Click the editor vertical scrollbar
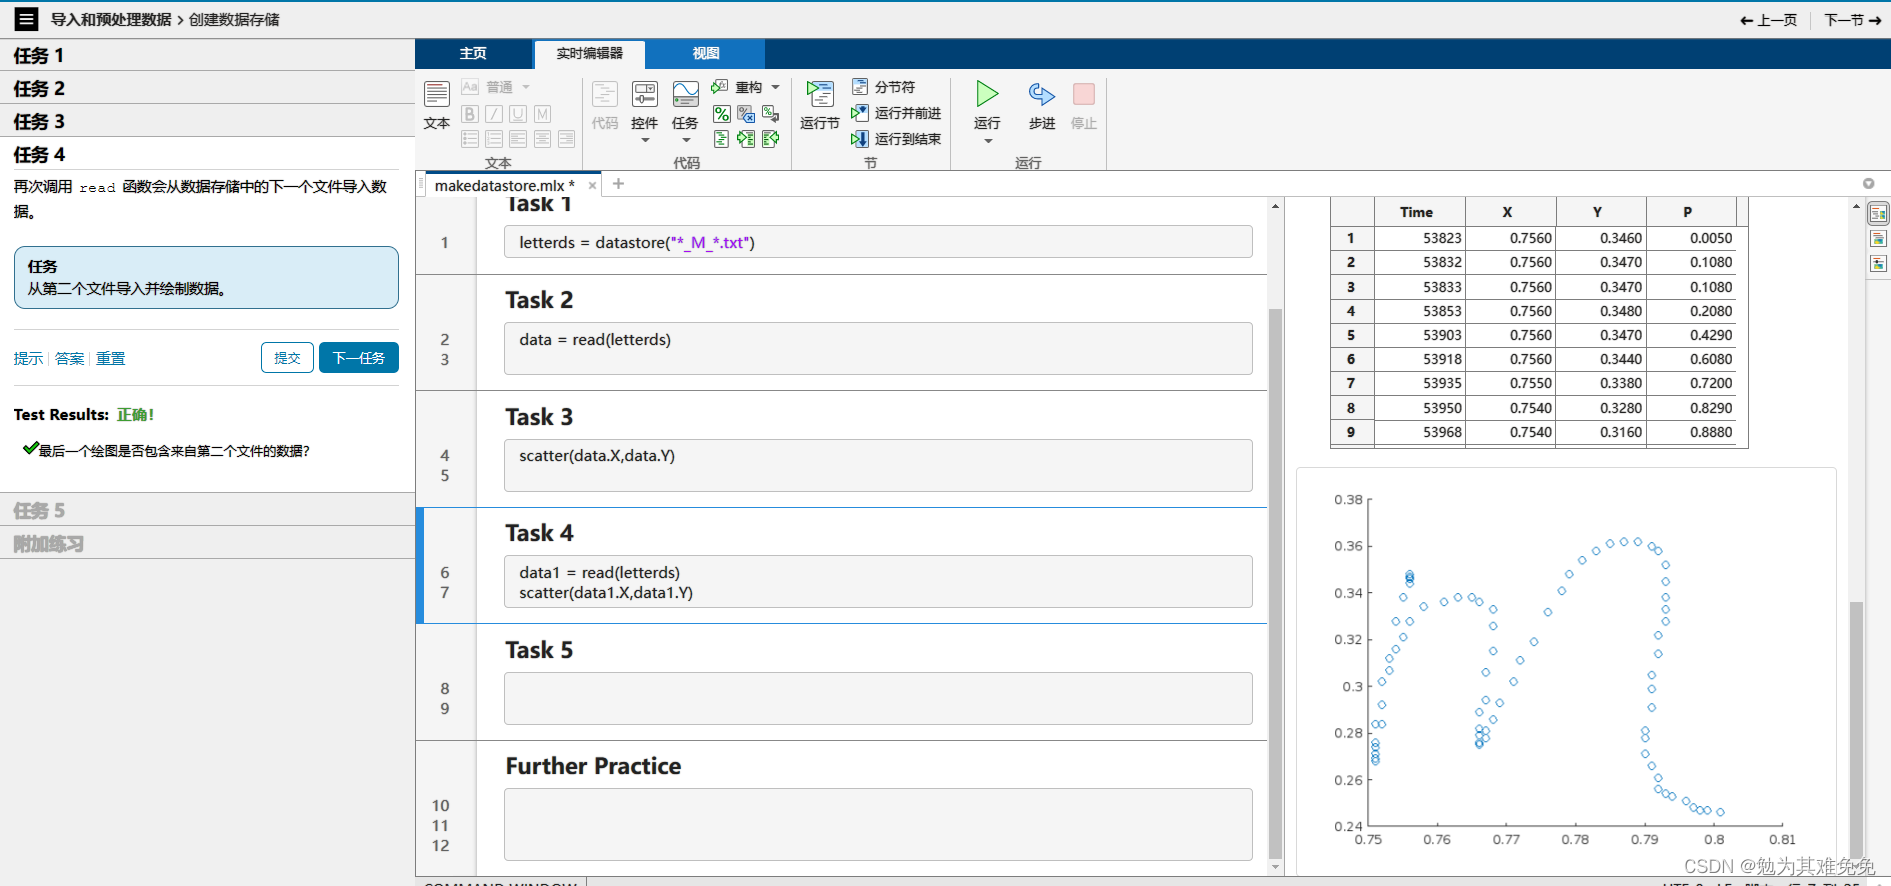The height and width of the screenshot is (886, 1891). click(x=1275, y=584)
